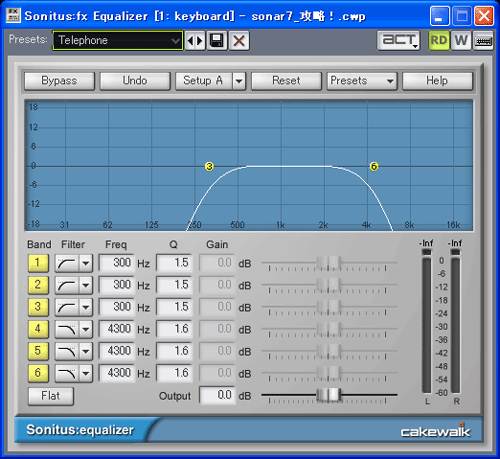Open the Setup A dropdown arrow

pyautogui.click(x=239, y=81)
